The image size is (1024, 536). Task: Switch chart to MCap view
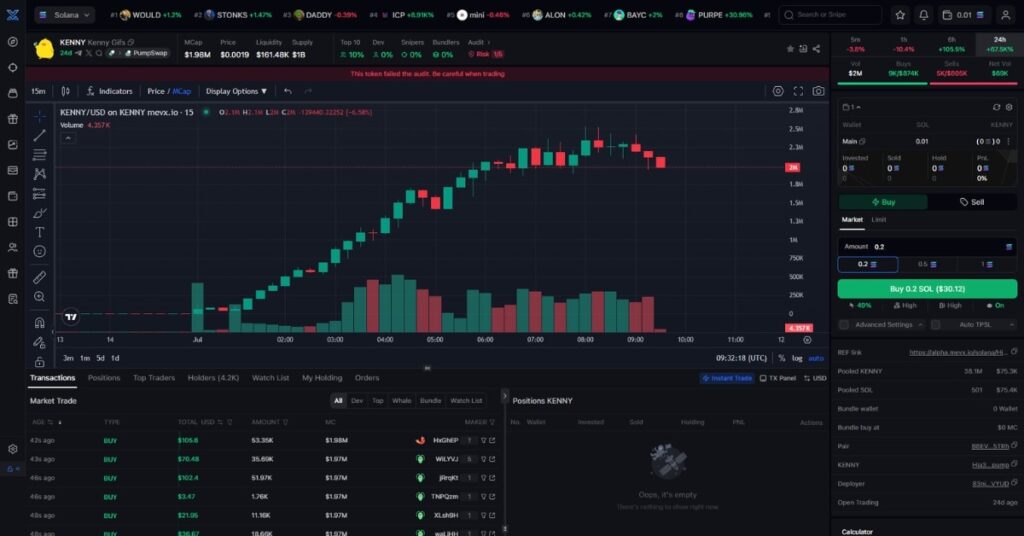point(182,91)
